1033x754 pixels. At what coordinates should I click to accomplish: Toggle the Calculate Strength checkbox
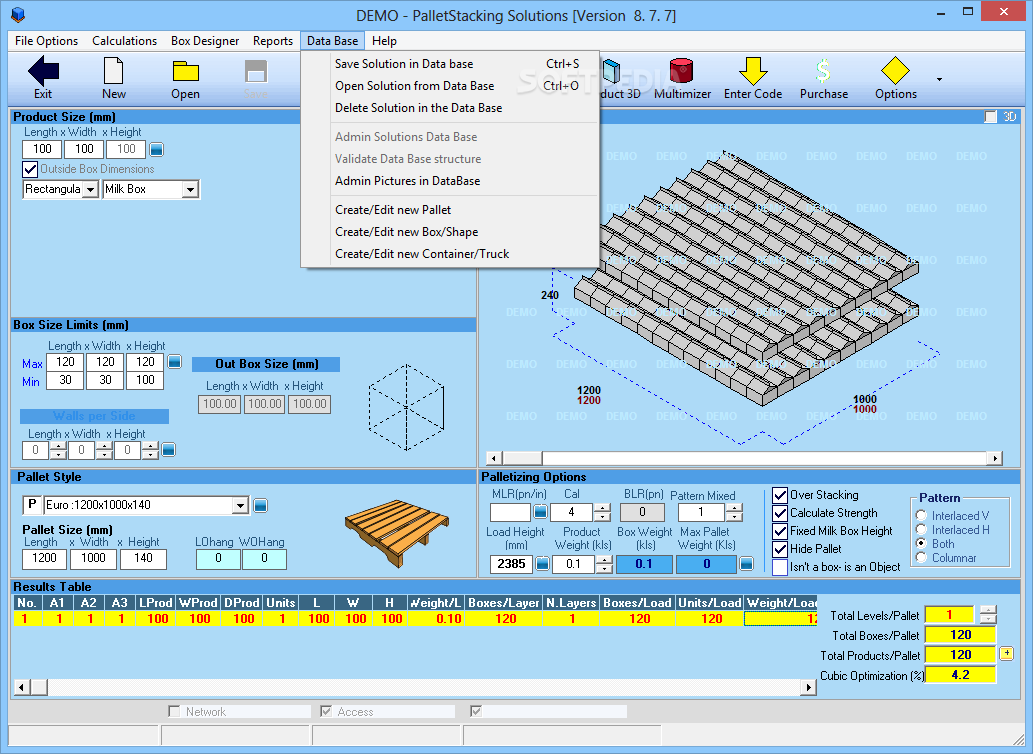pyautogui.click(x=779, y=513)
